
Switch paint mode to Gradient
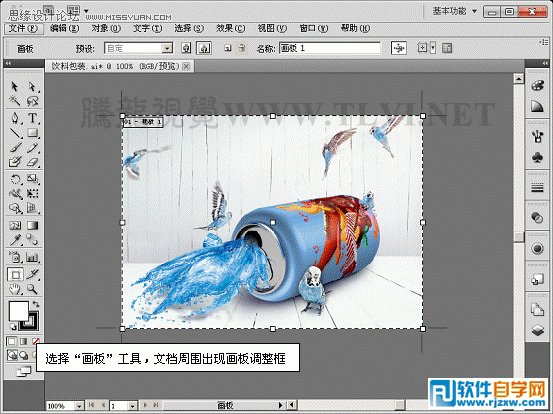coord(24,341)
